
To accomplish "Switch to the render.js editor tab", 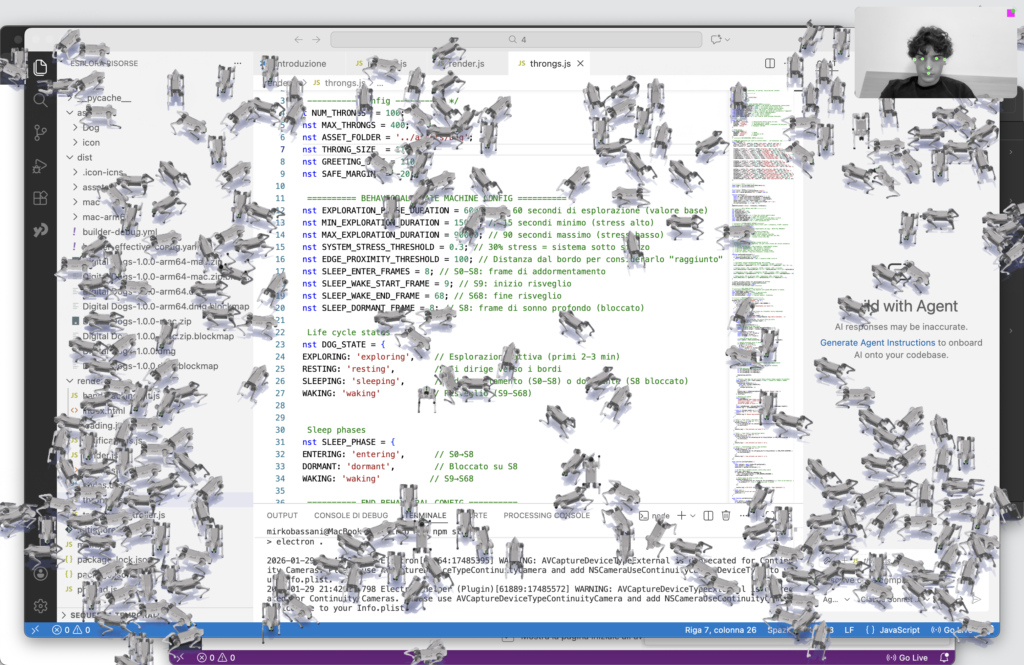I will (x=465, y=64).
